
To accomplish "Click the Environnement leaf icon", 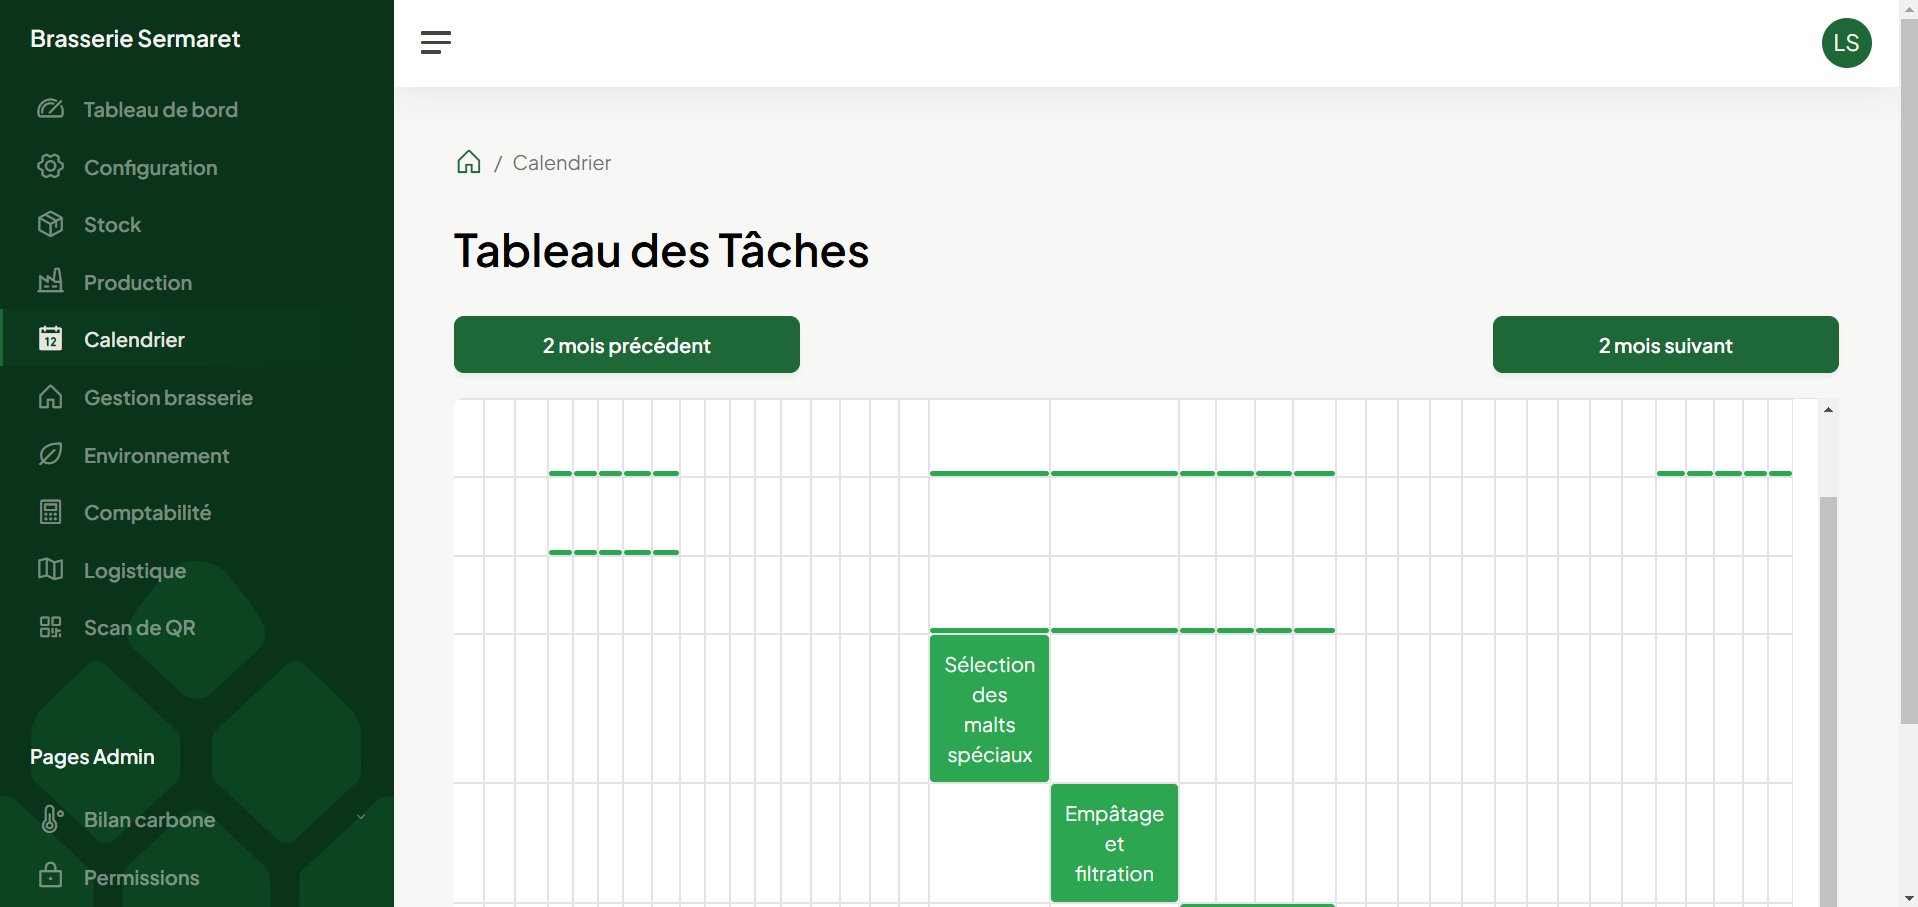I will click(x=51, y=455).
